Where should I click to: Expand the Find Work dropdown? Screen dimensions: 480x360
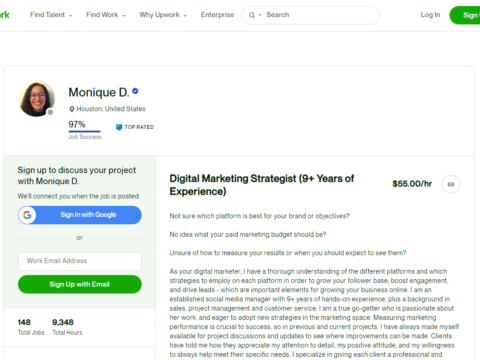(x=106, y=15)
